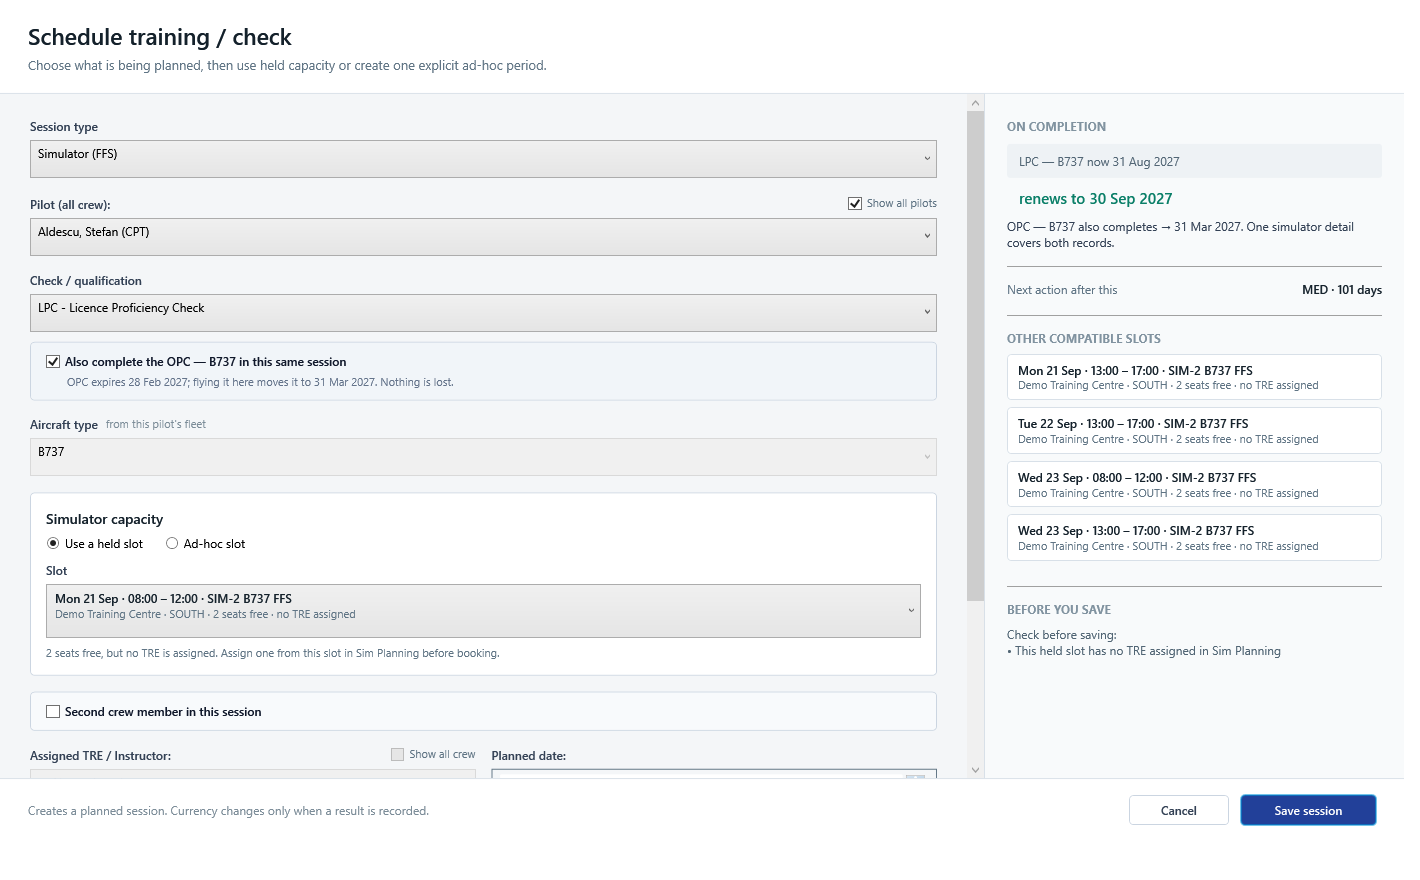Viewport: 1420px width, 880px height.
Task: Click the Aircraft type dropdown arrow
Action: [927, 457]
